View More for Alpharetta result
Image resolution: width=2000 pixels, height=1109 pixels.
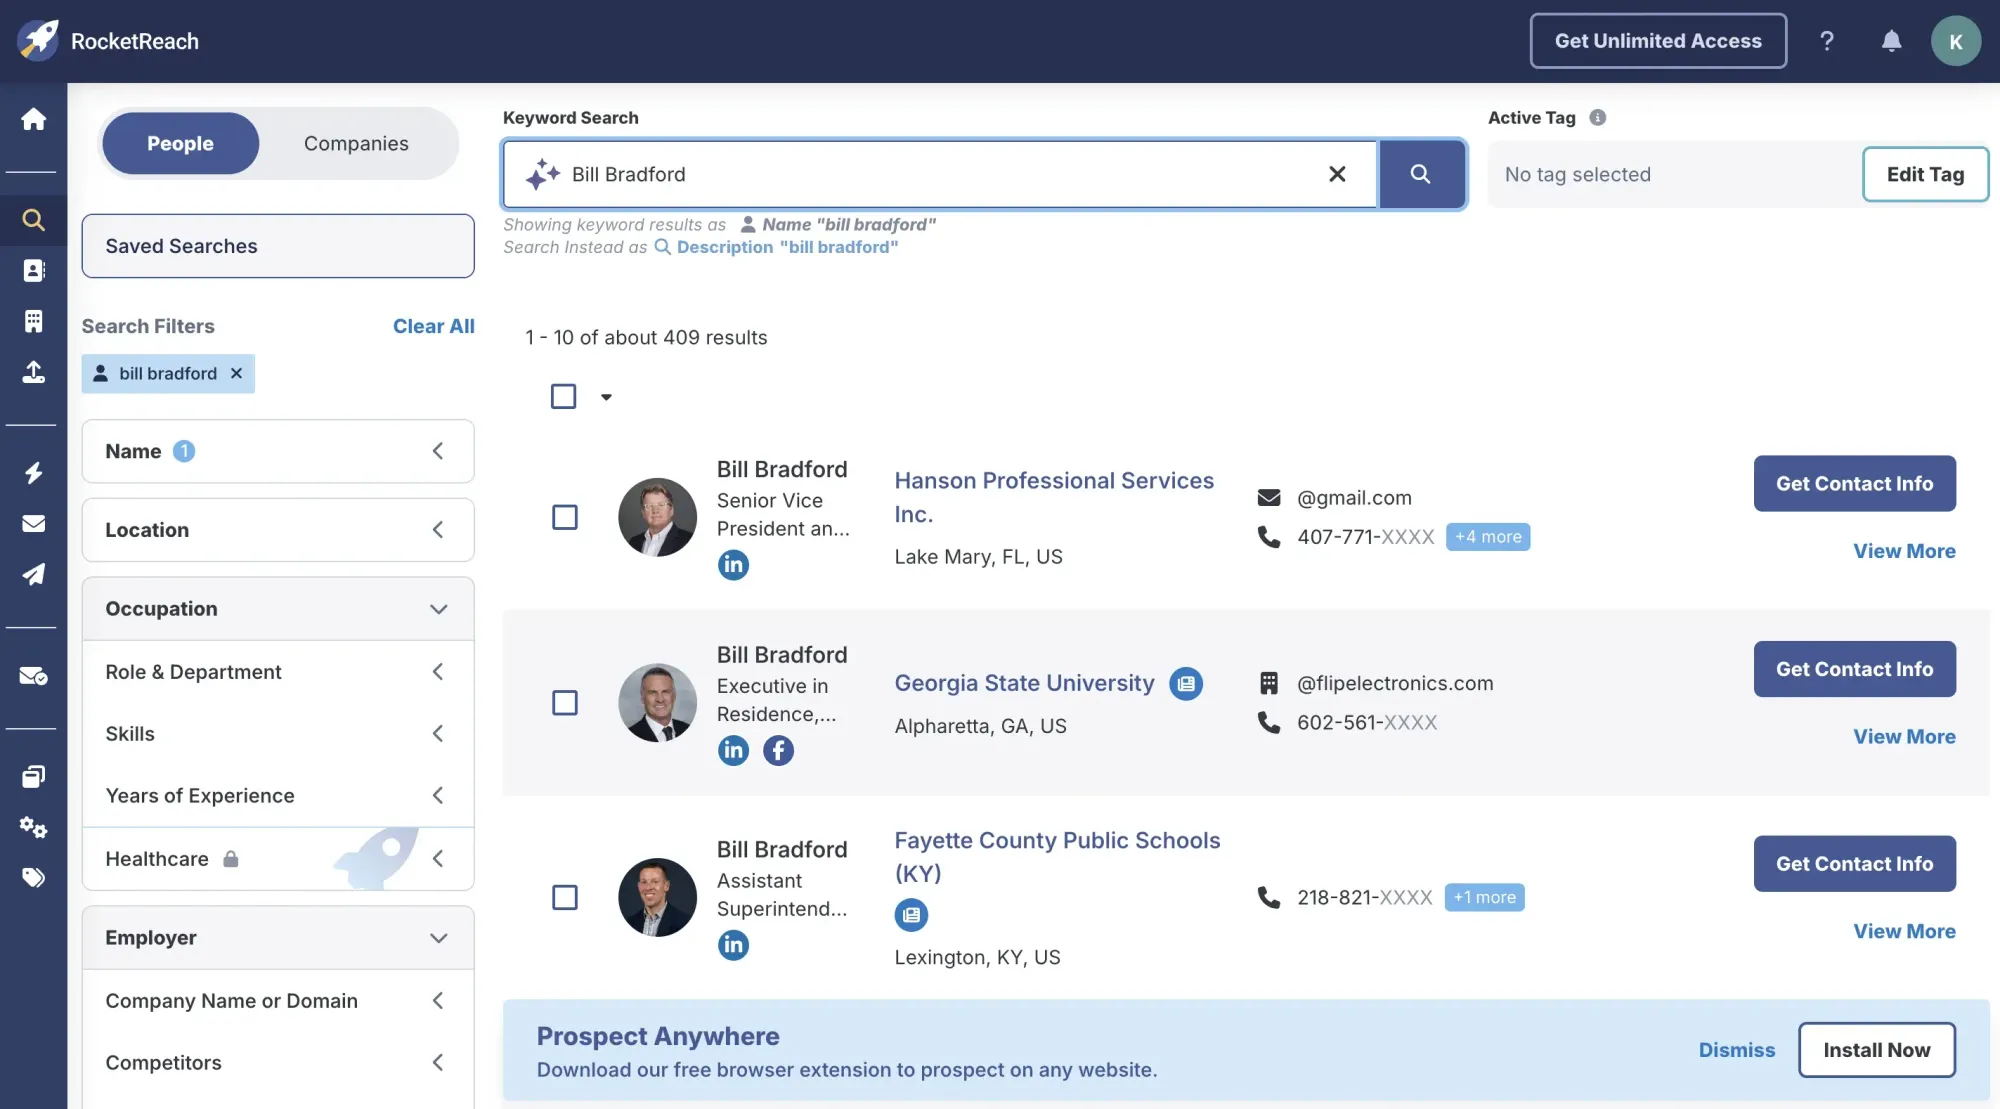(1904, 737)
